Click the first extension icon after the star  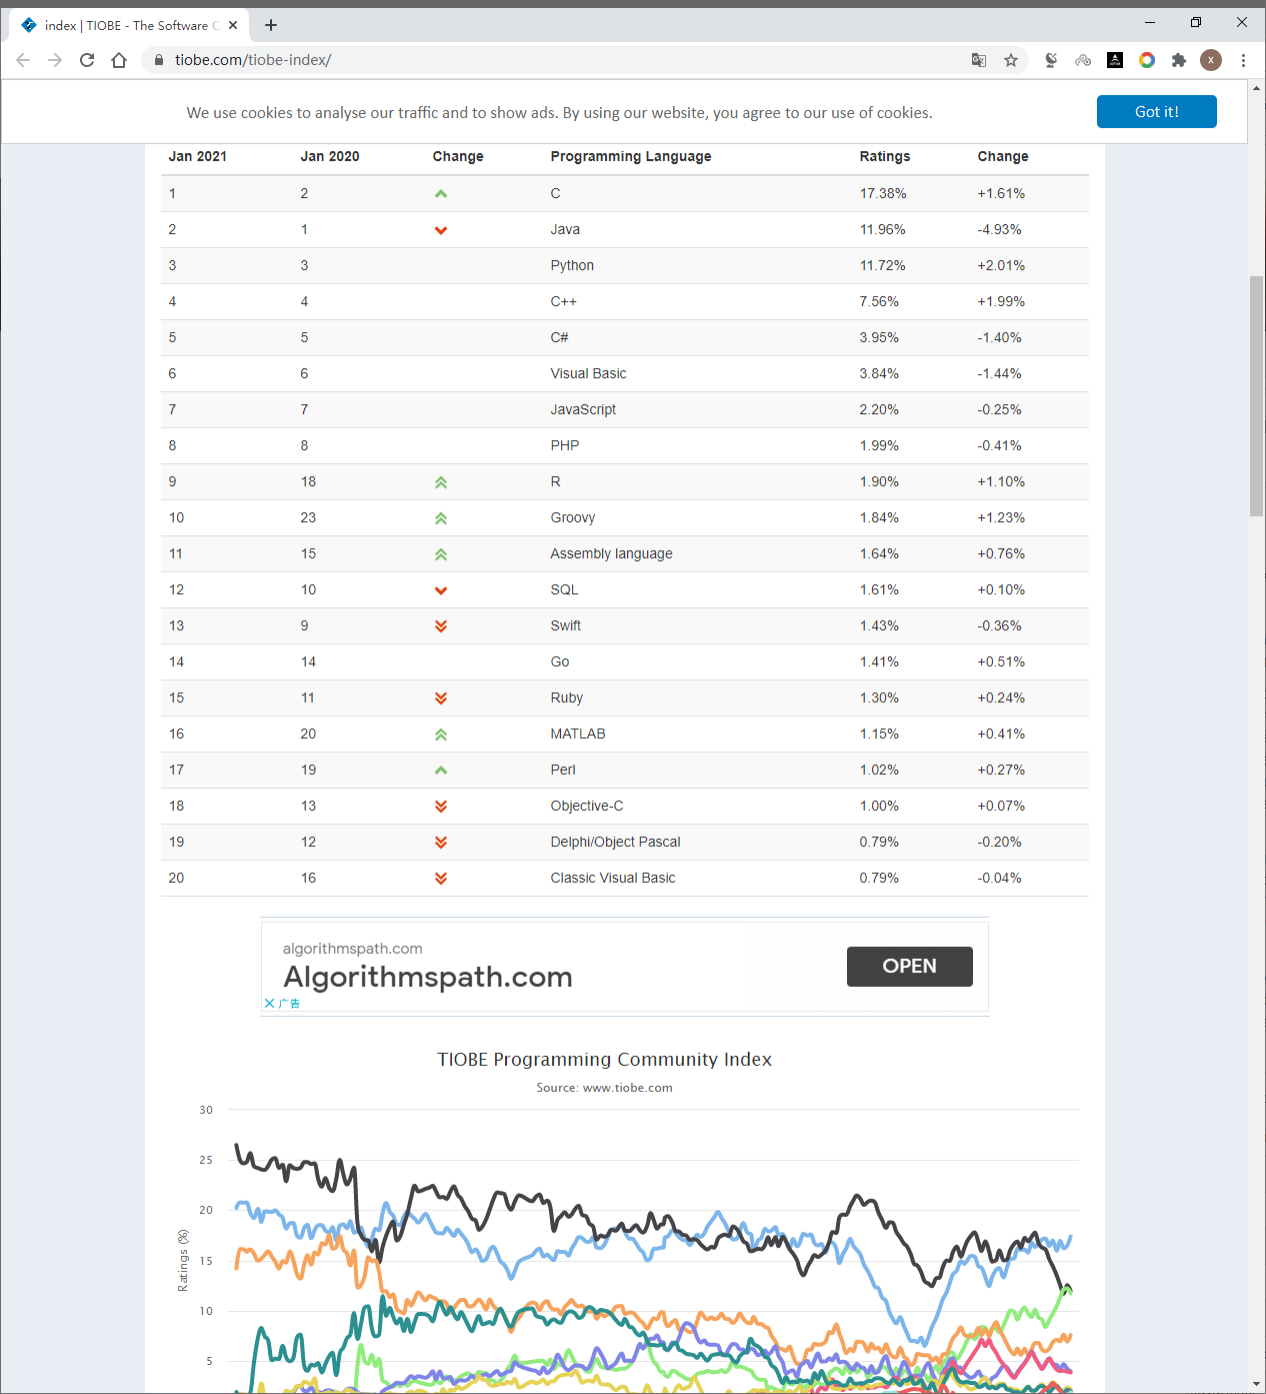[x=1051, y=60]
